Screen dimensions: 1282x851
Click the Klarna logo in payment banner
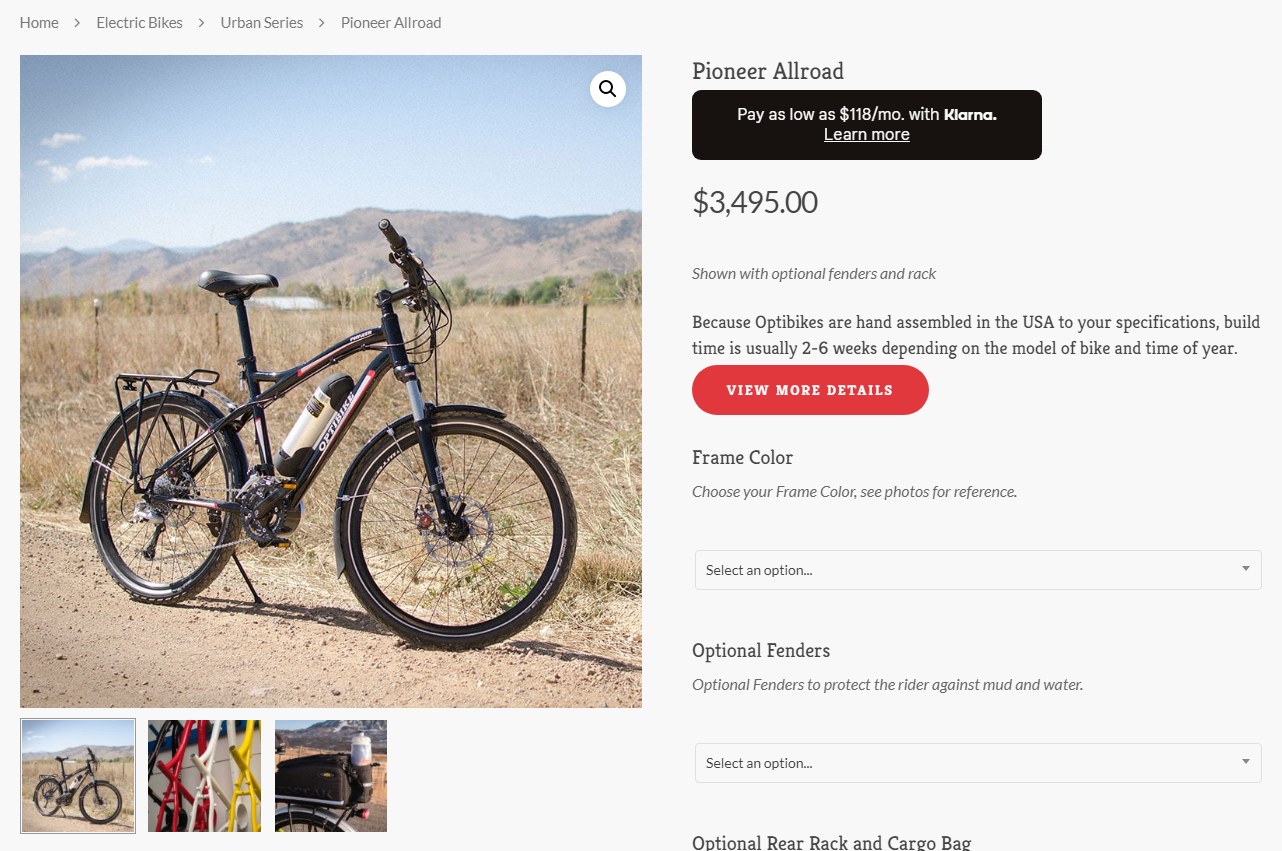point(970,115)
